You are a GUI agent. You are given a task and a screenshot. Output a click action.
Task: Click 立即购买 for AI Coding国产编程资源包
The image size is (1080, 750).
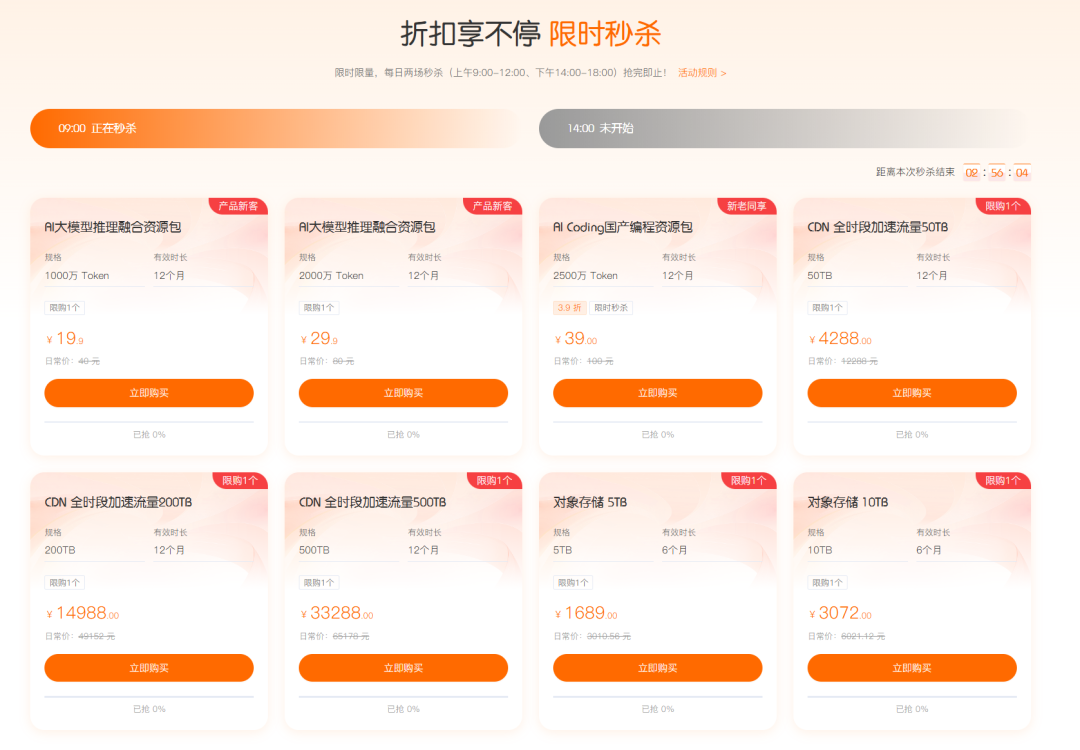[657, 393]
